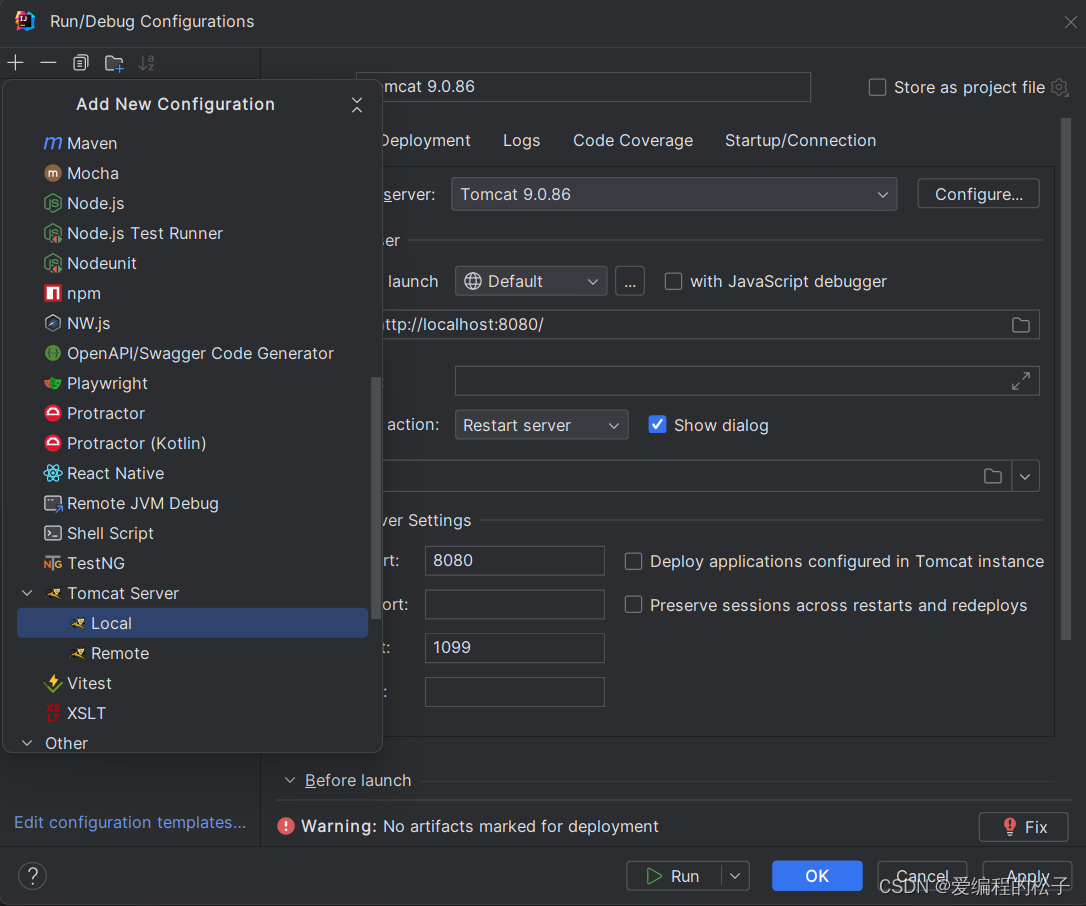The image size is (1086, 906).
Task: Open the JRE dropdown arrow
Action: point(1025,477)
